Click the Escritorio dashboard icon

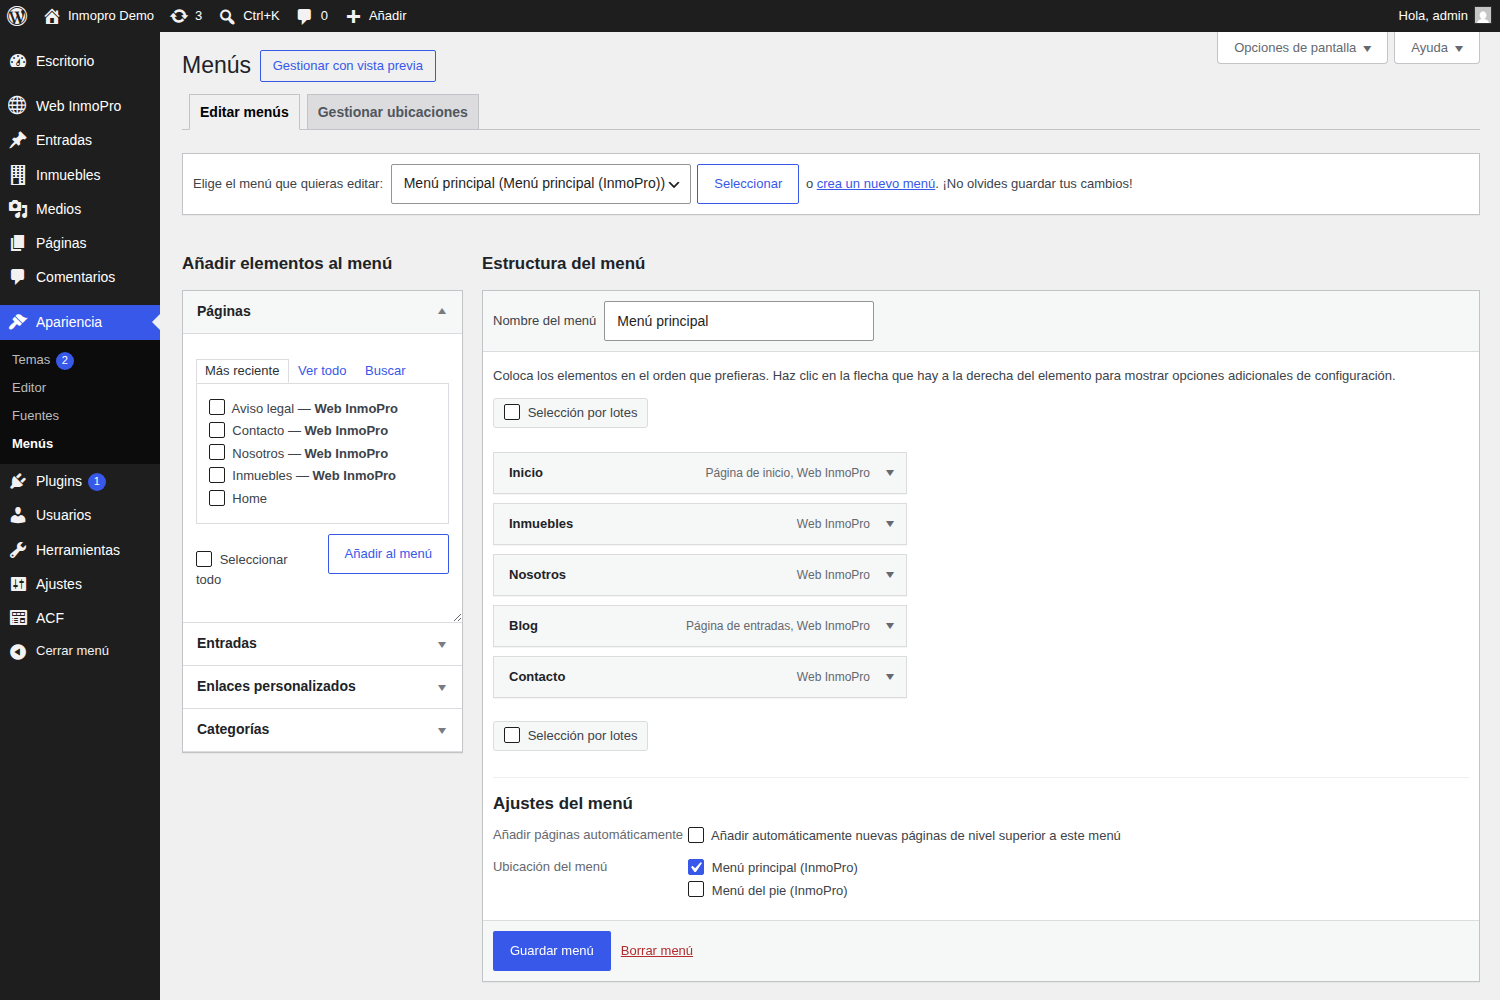18,61
